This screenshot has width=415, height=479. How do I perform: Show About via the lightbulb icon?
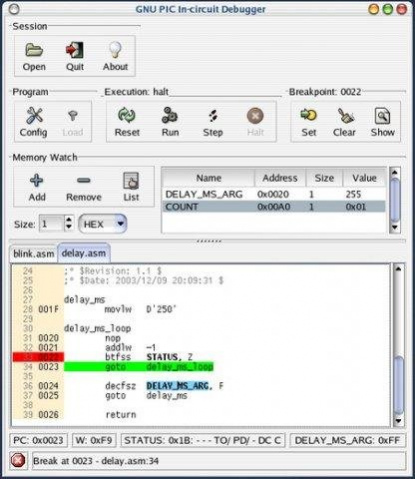pyautogui.click(x=115, y=50)
